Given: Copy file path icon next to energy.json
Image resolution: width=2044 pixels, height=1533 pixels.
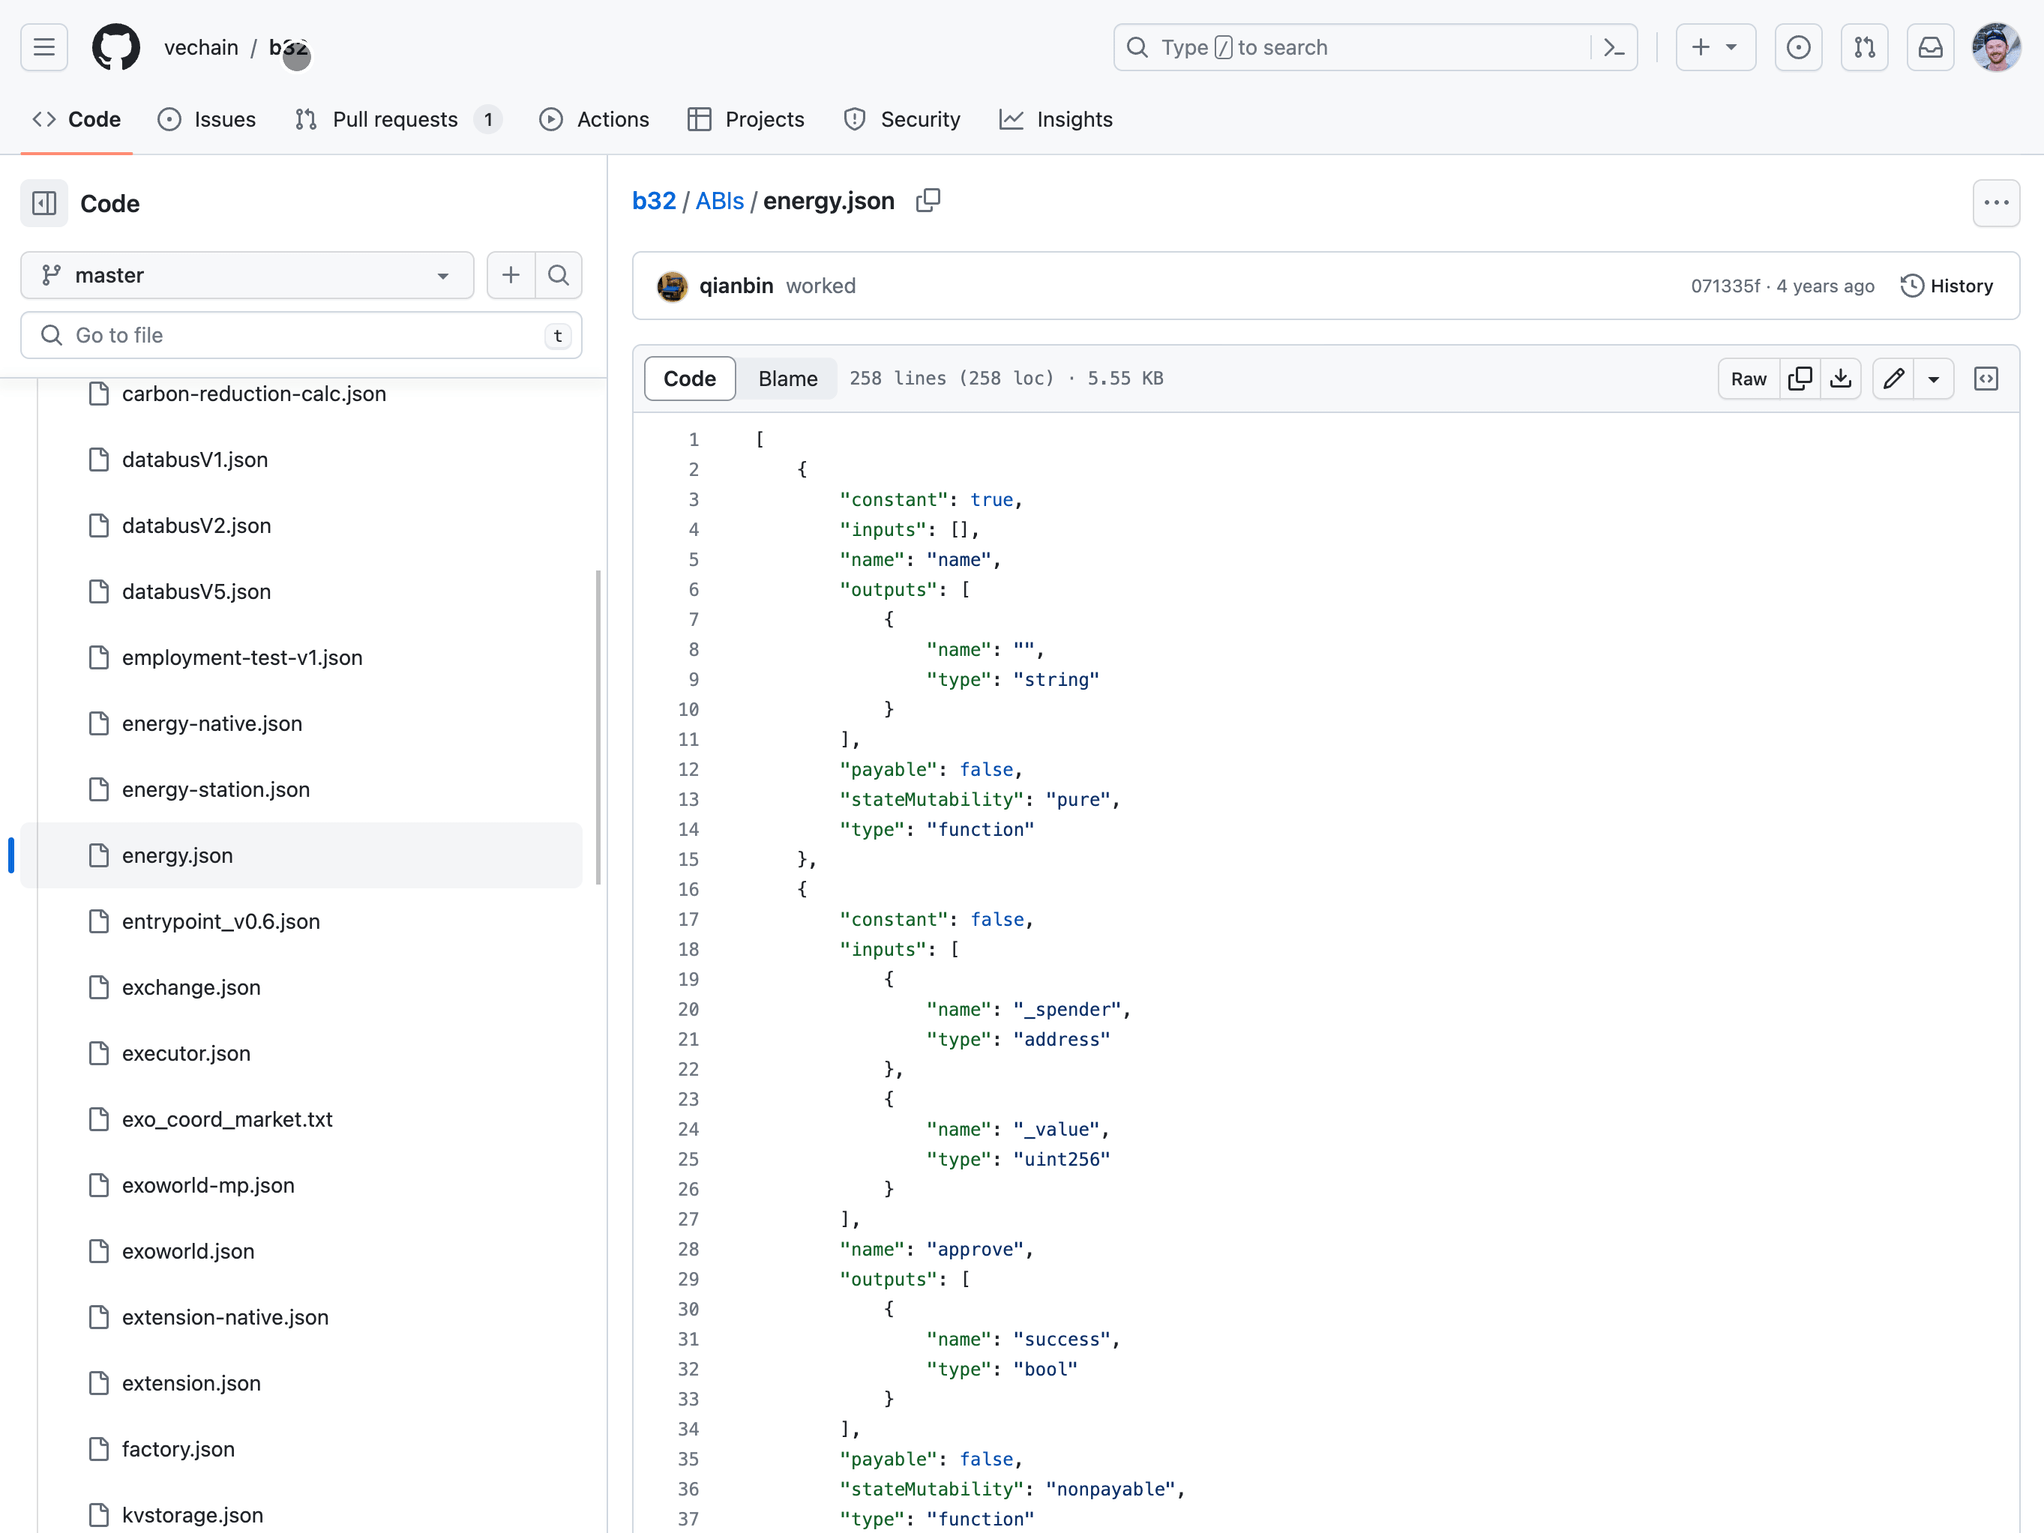Looking at the screenshot, I should pos(928,201).
